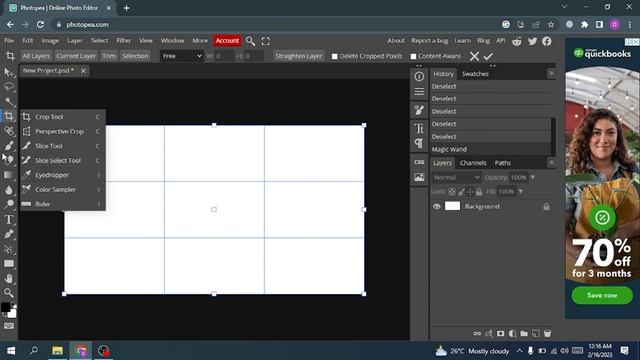
Task: Select the Hand tool
Action: coord(9,278)
